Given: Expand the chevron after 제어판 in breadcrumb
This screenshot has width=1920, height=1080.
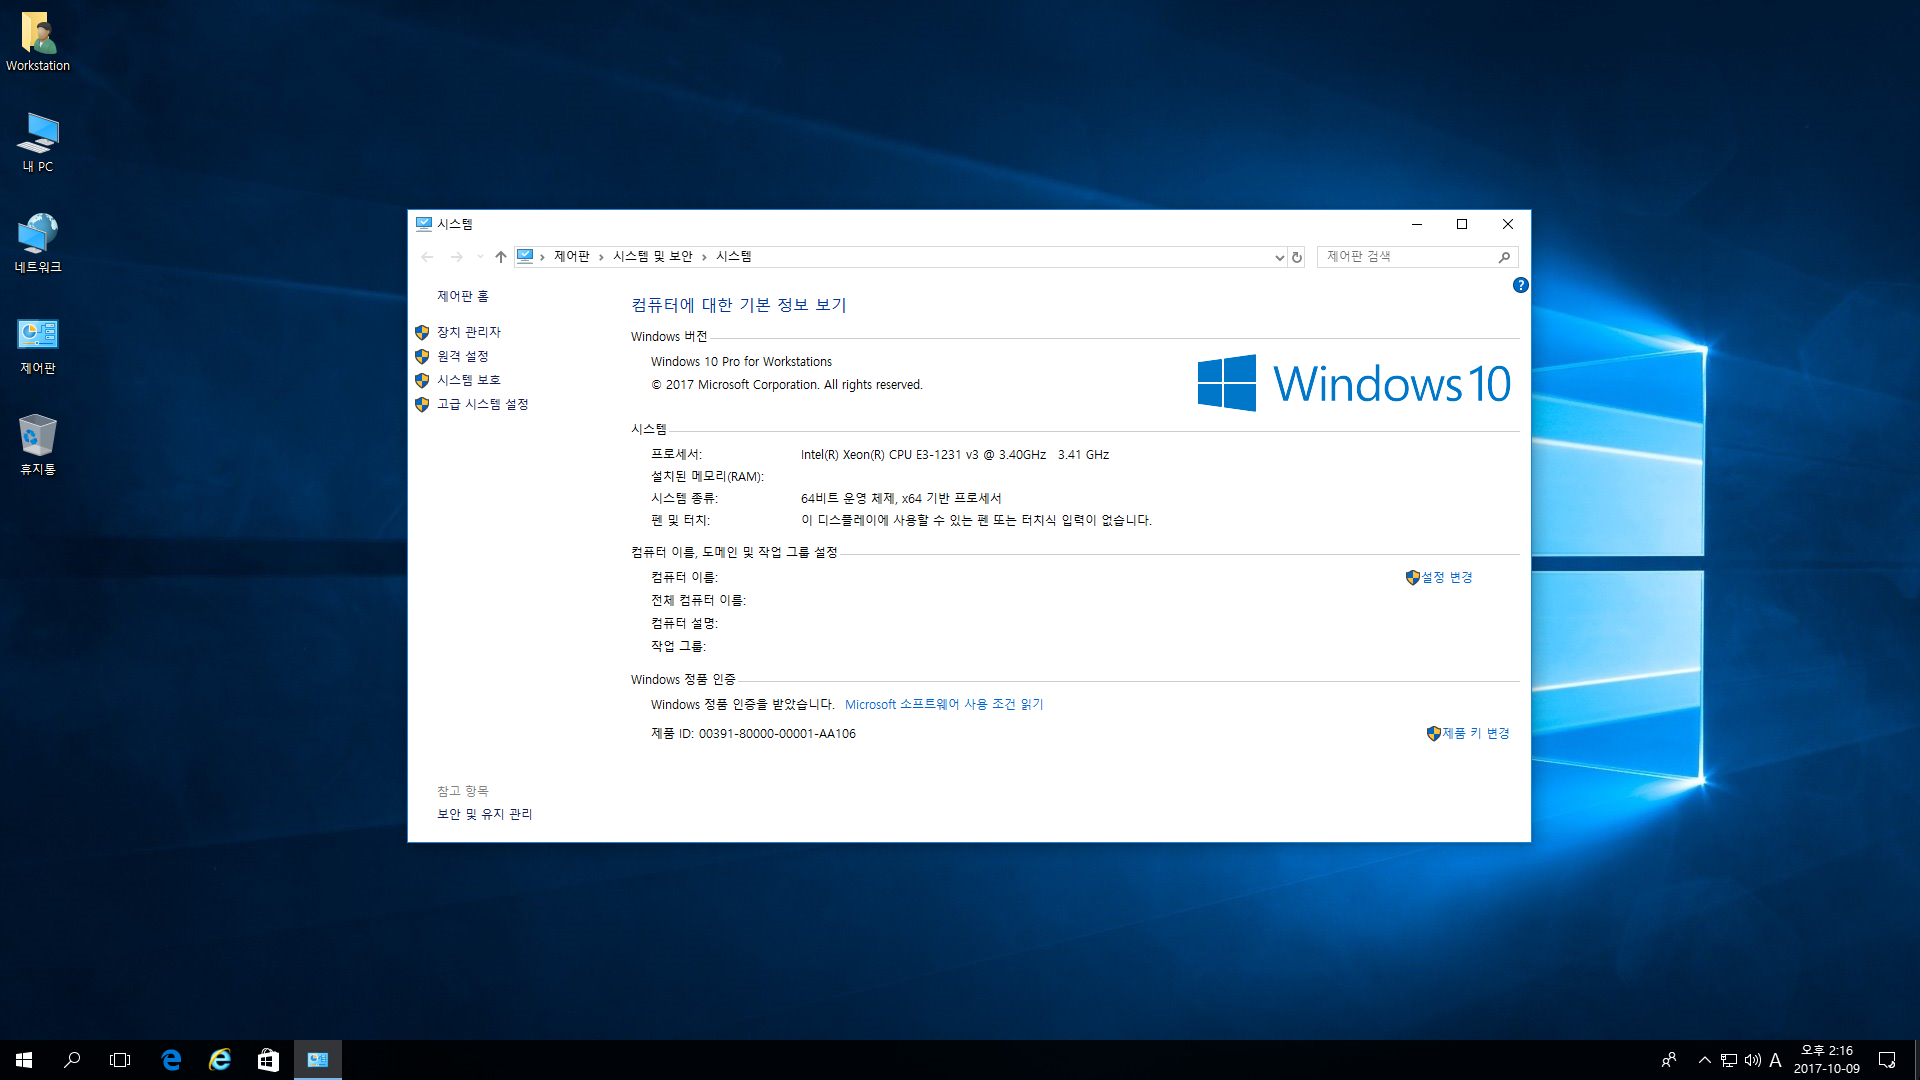Looking at the screenshot, I should (601, 257).
